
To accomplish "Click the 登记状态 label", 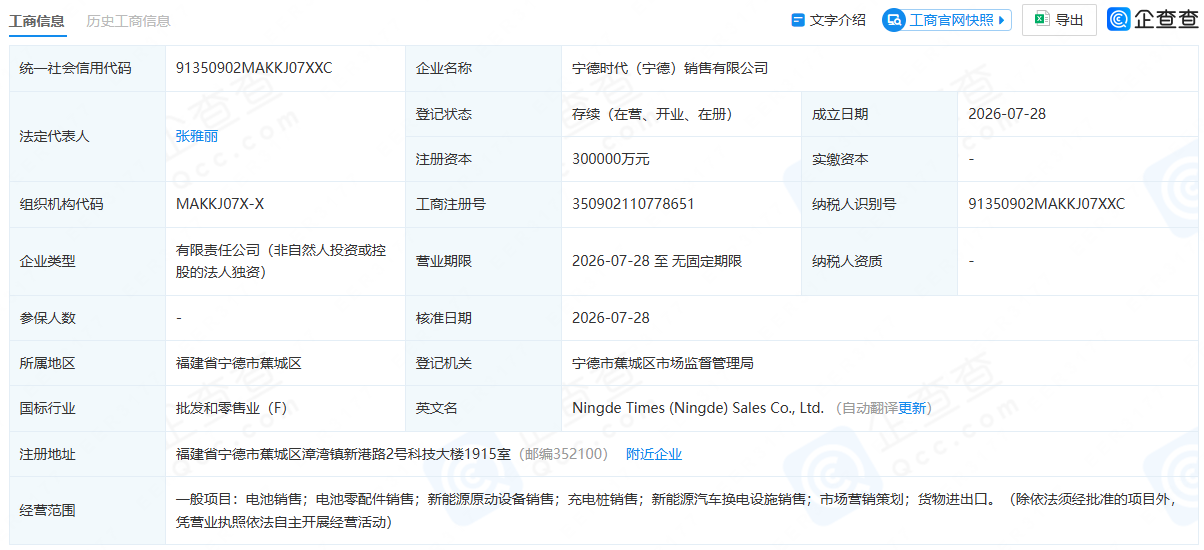I will tap(444, 114).
